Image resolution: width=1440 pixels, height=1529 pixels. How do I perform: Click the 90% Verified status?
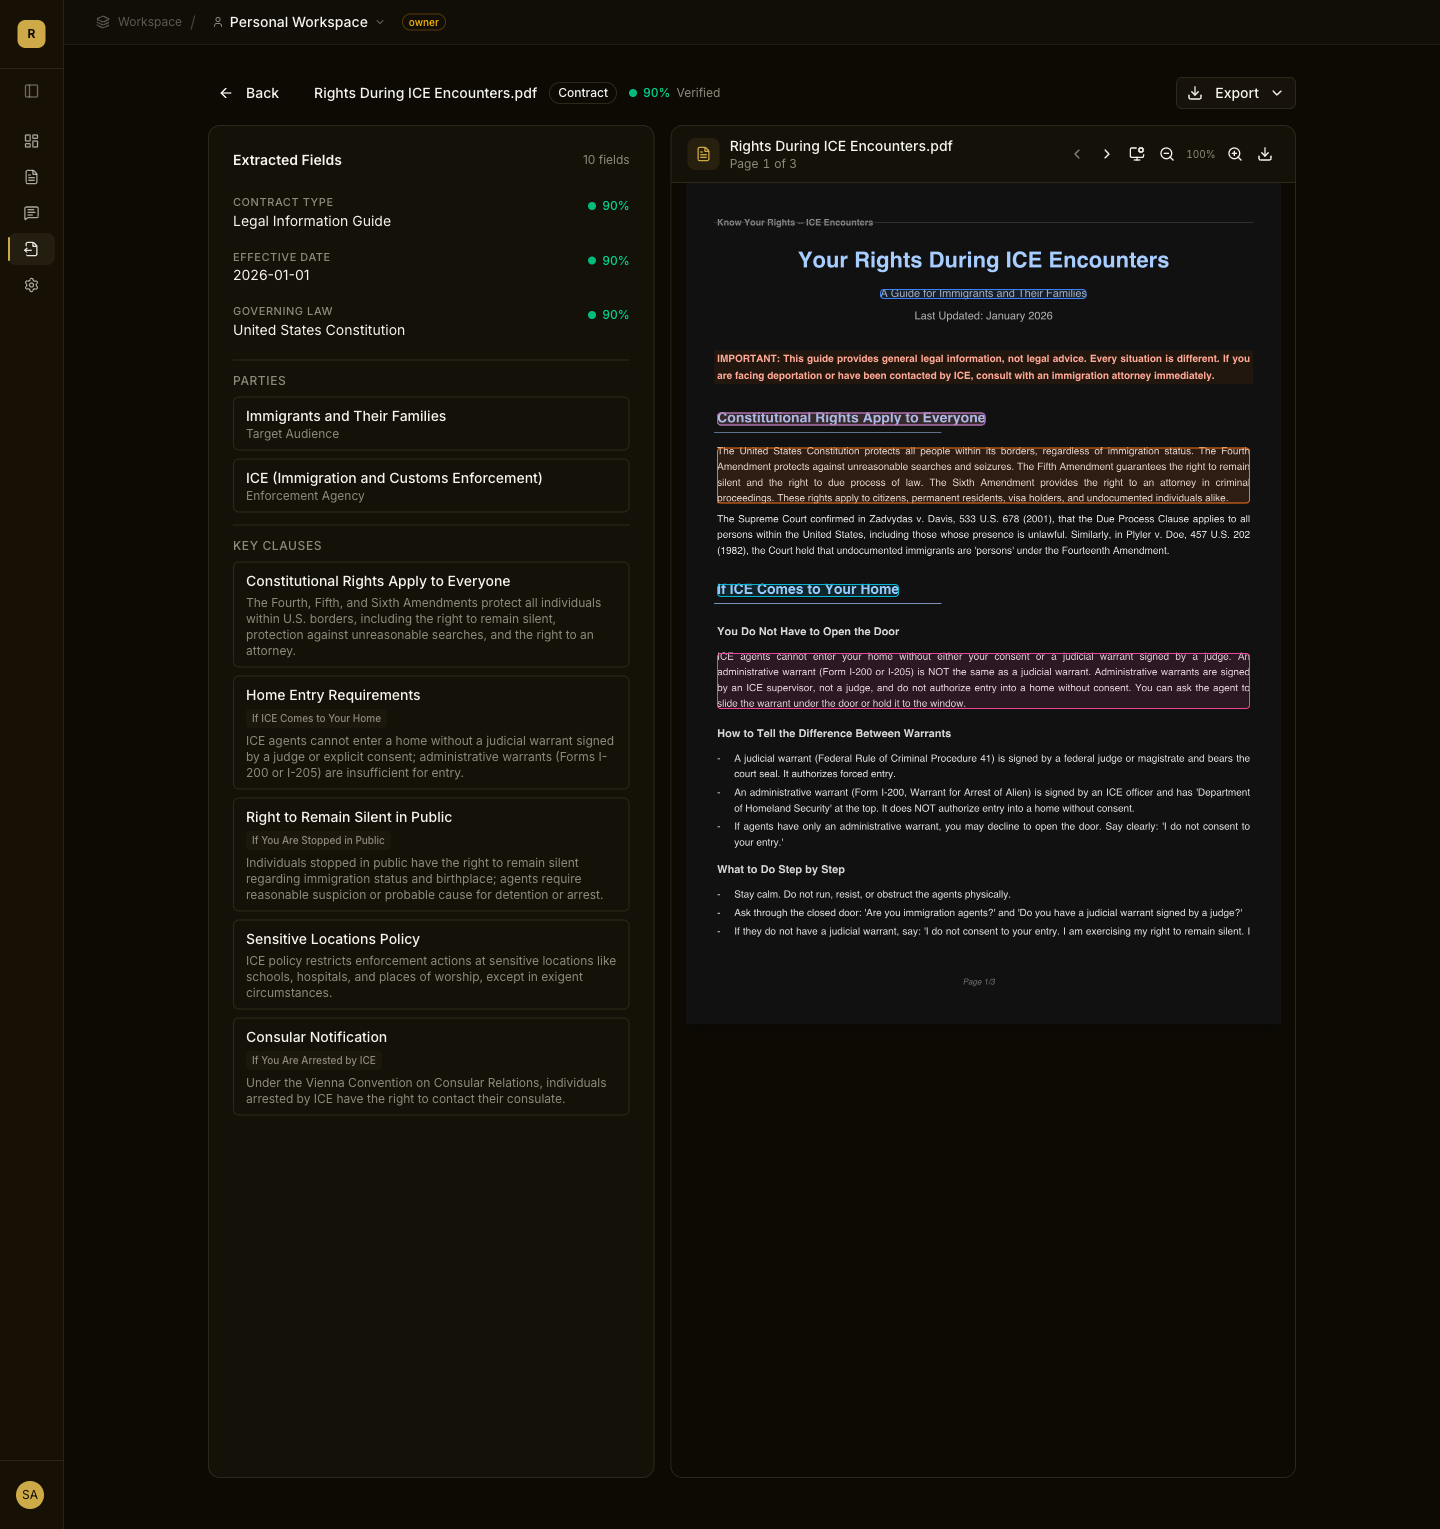click(x=675, y=93)
